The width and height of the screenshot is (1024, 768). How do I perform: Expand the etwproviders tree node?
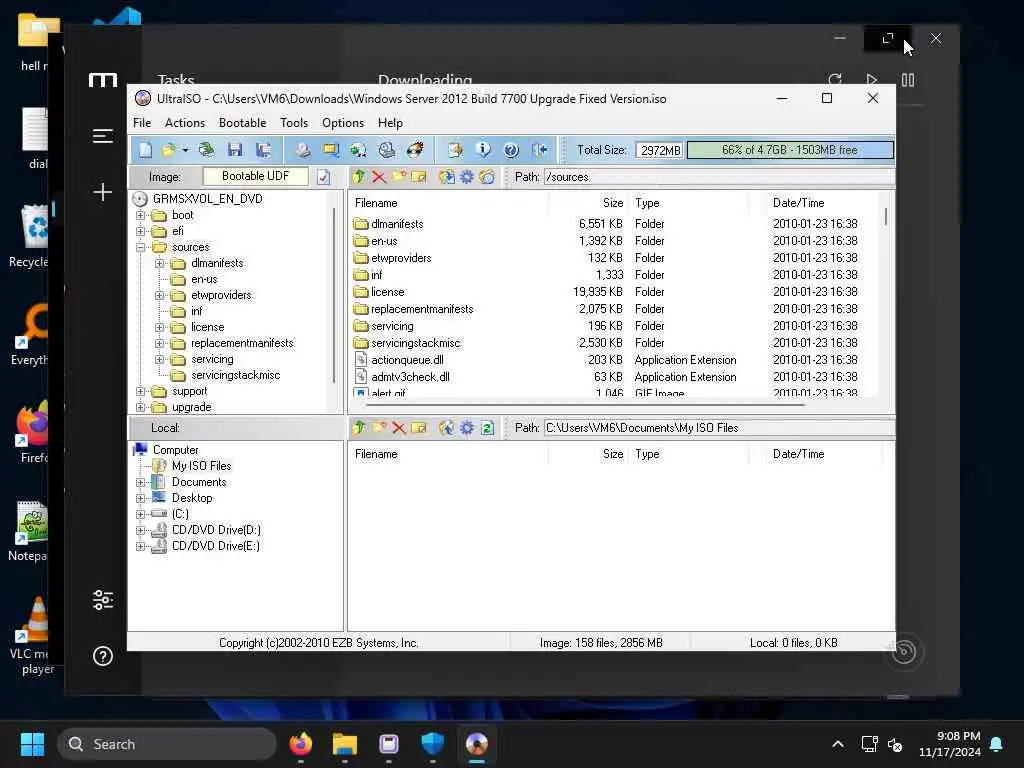tap(159, 295)
